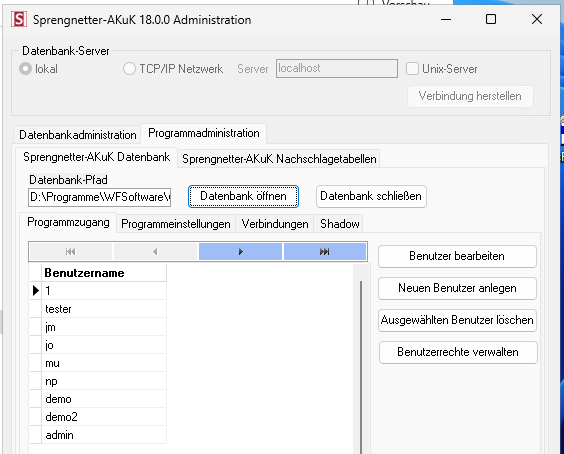This screenshot has height=454, width=564.
Task: Select user row 'demo'
Action: (x=104, y=399)
